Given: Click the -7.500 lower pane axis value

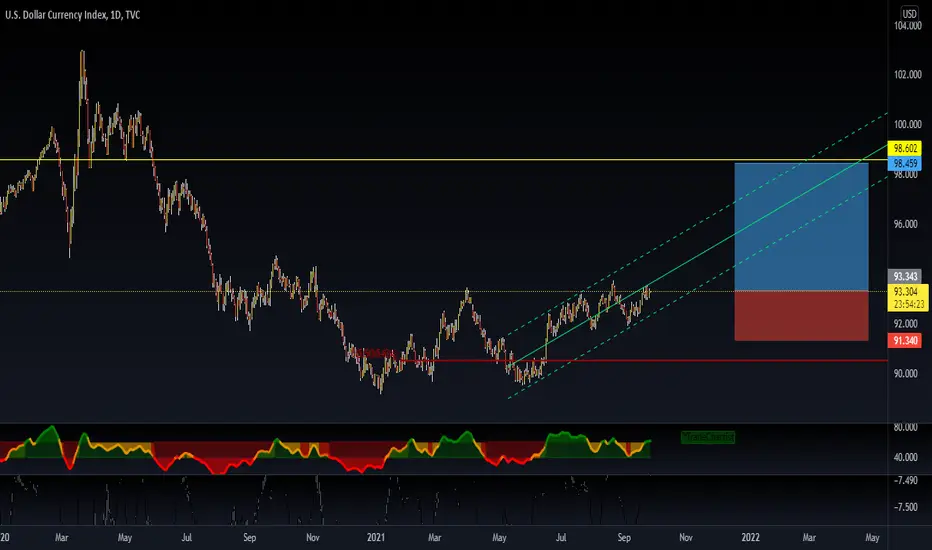Looking at the screenshot, I should (905, 507).
